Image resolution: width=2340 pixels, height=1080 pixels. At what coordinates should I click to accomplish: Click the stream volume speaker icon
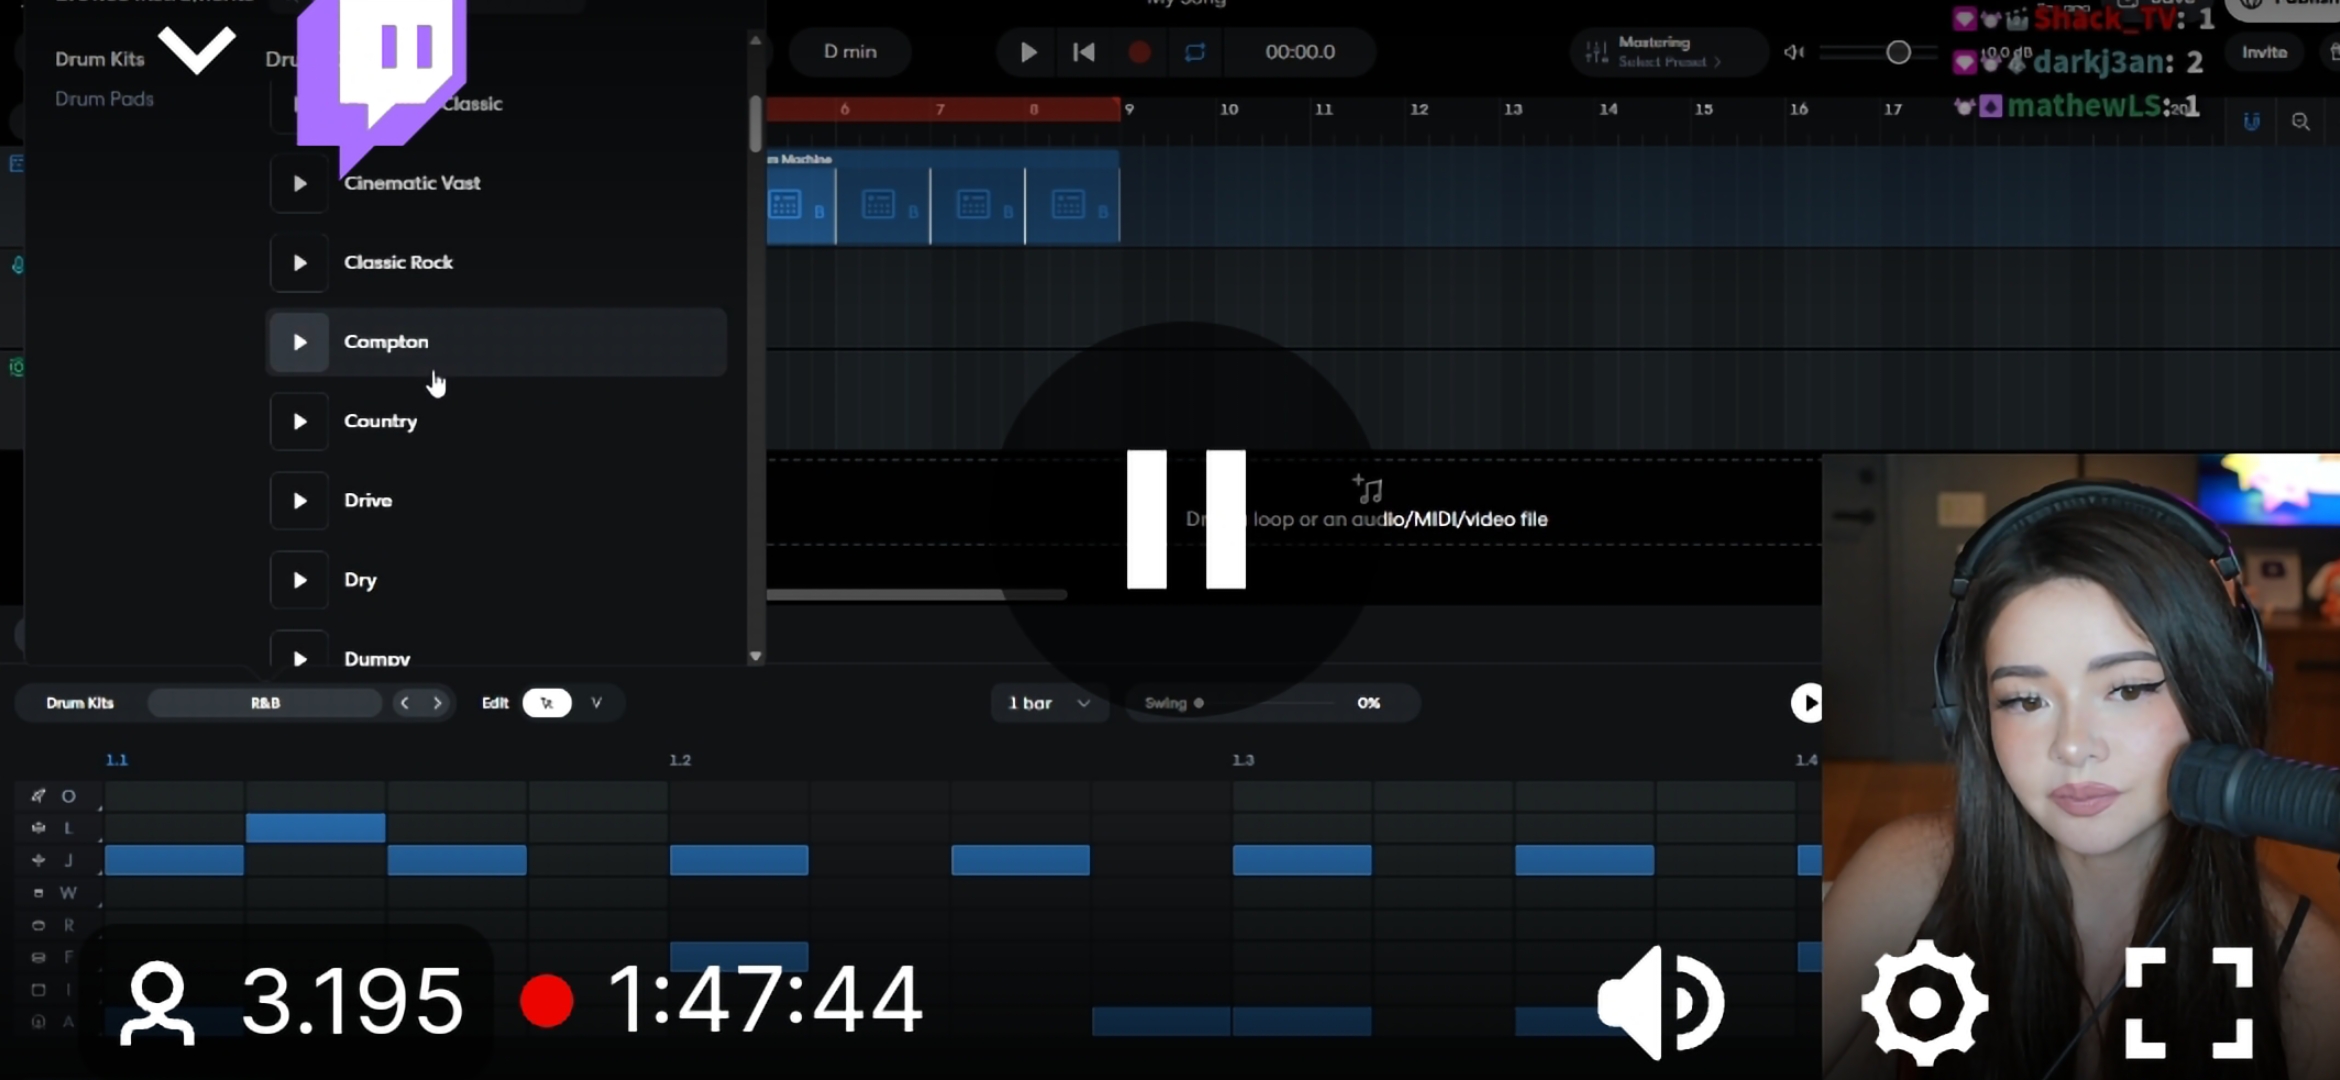coord(1660,1003)
